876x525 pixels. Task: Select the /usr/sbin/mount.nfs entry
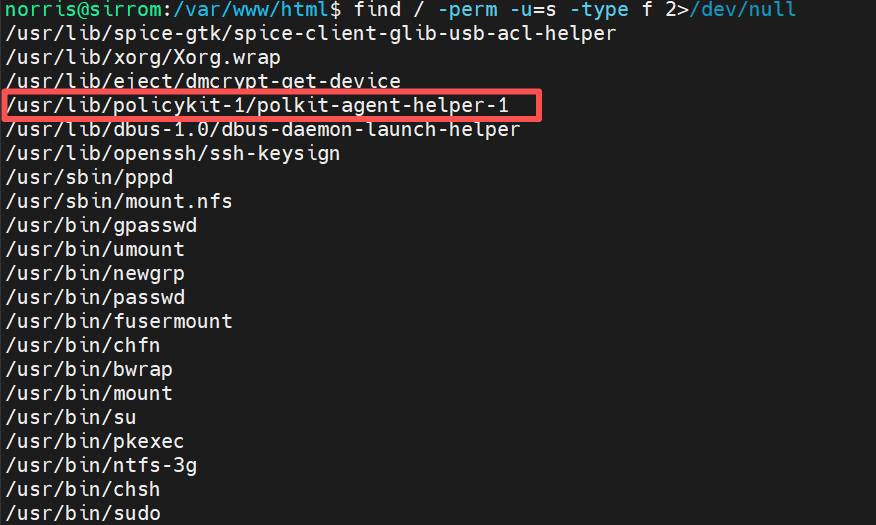119,201
